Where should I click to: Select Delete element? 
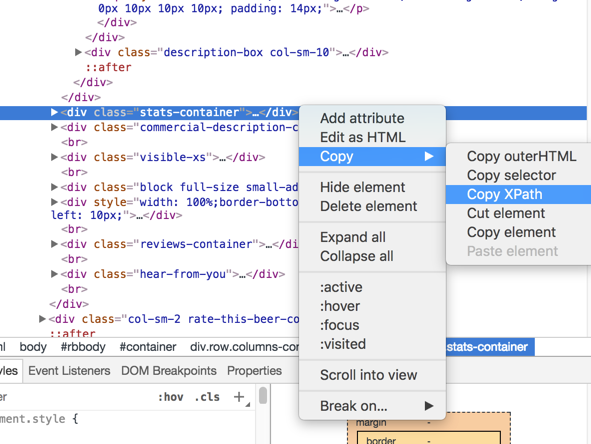point(372,206)
